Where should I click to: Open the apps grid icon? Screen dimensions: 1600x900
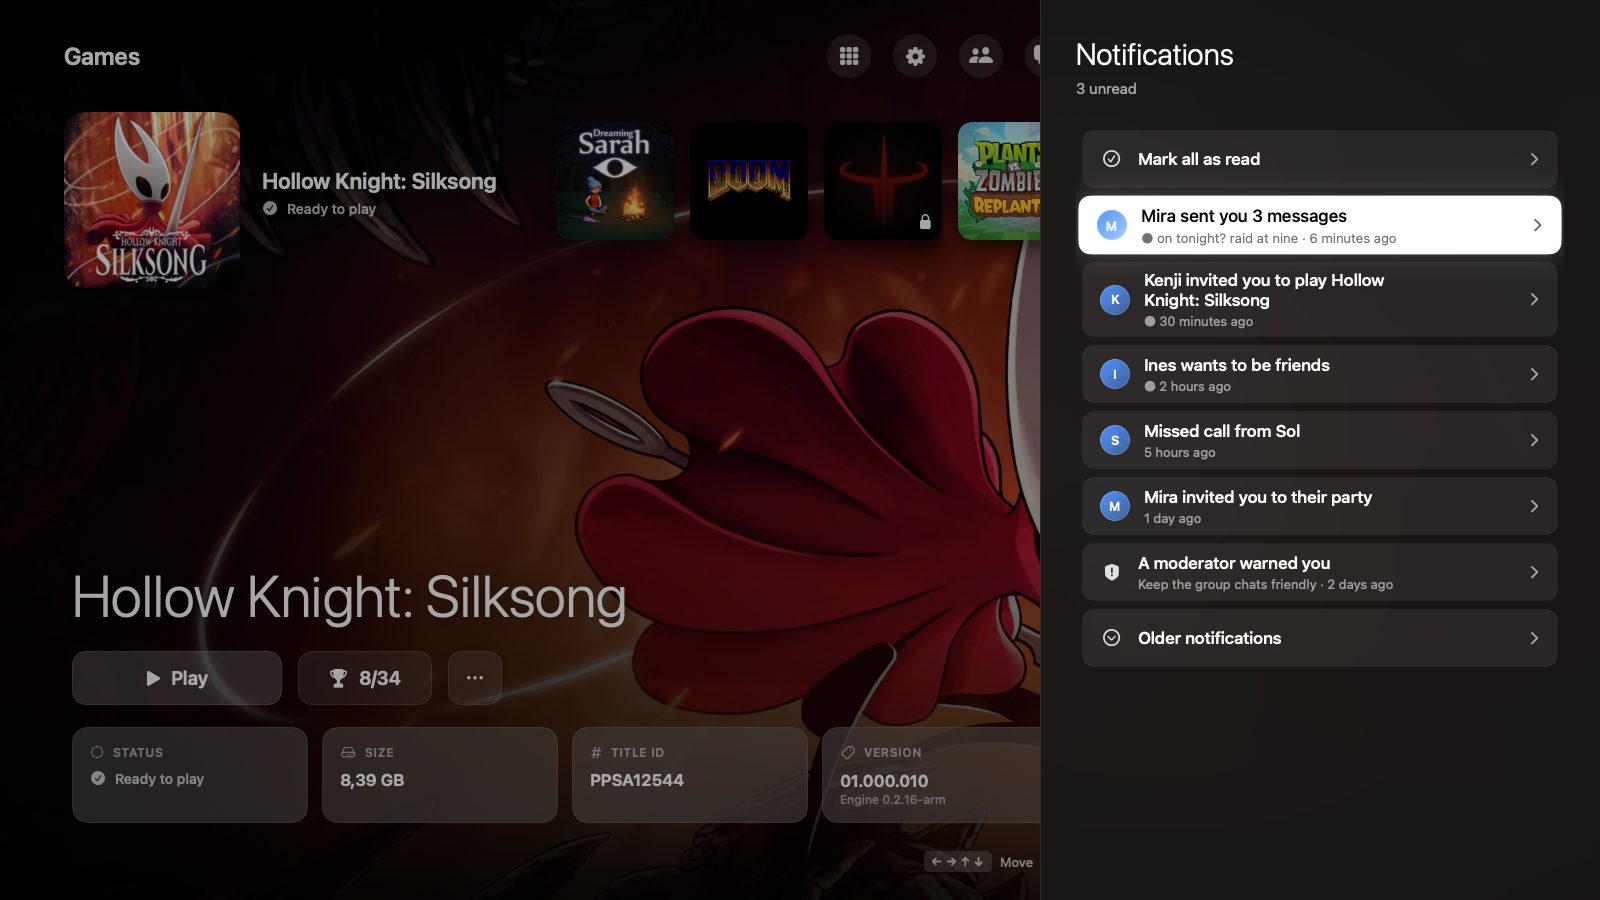tap(849, 56)
